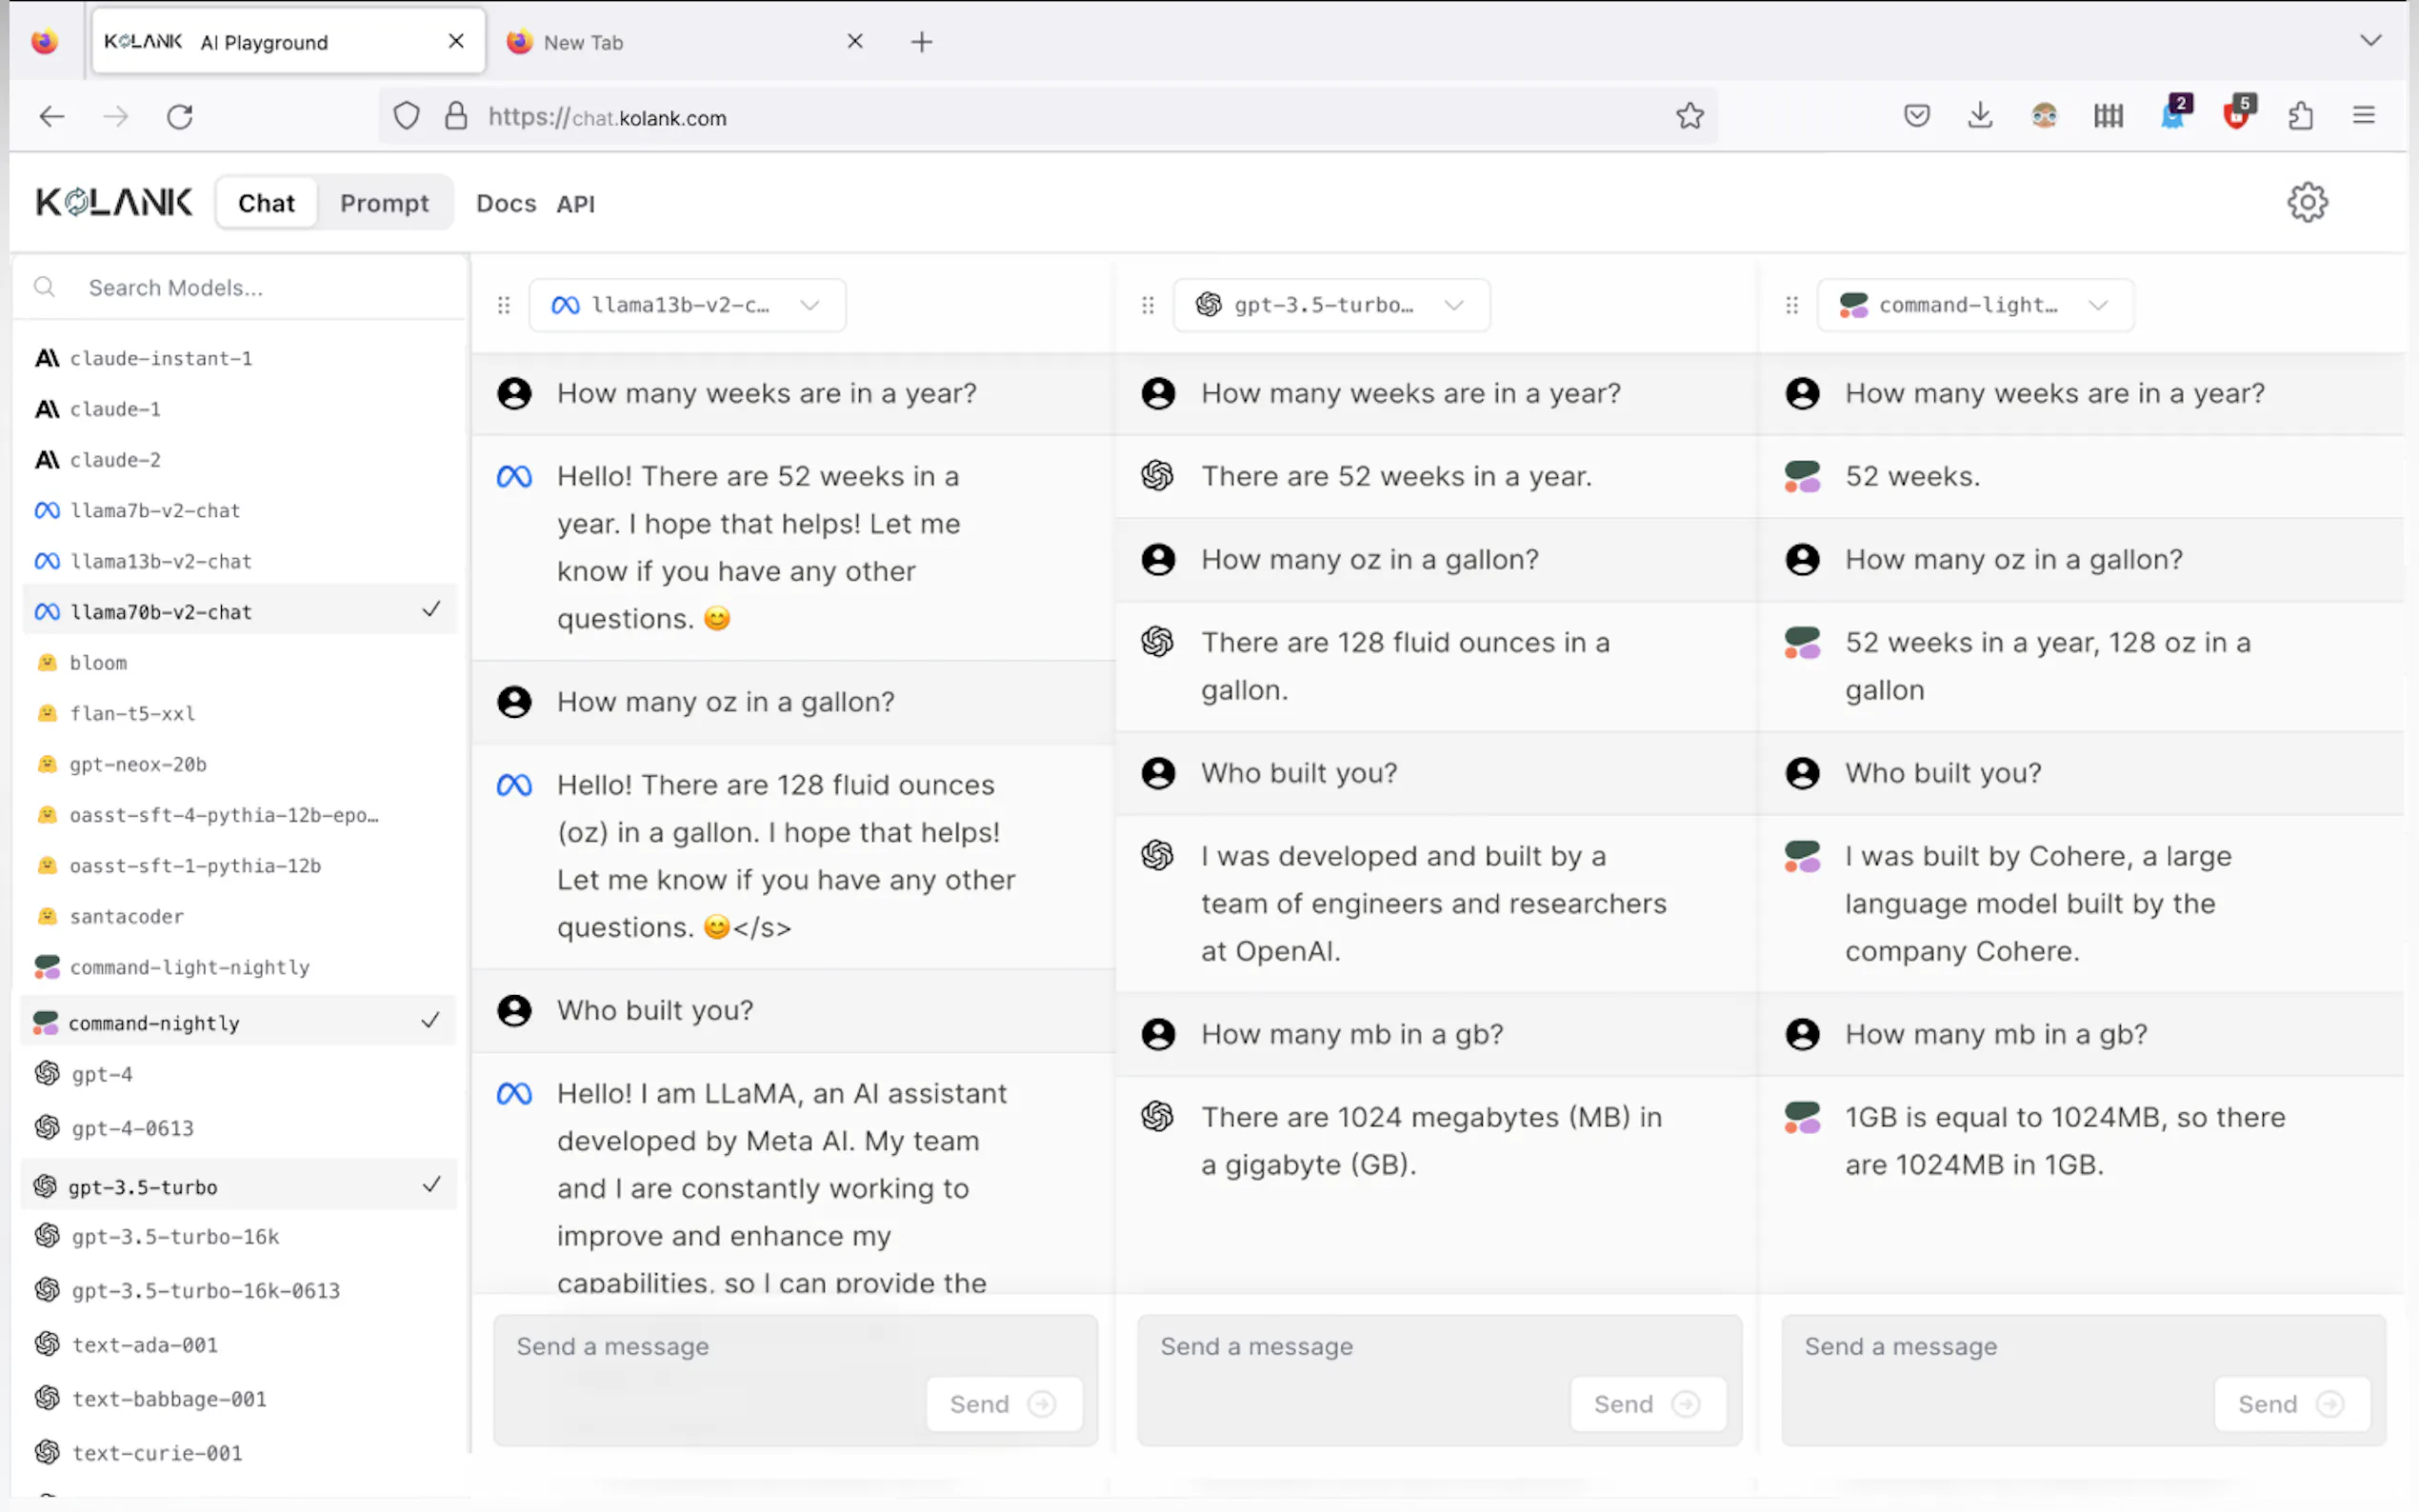
Task: Open the Docs link
Action: pyautogui.click(x=506, y=203)
